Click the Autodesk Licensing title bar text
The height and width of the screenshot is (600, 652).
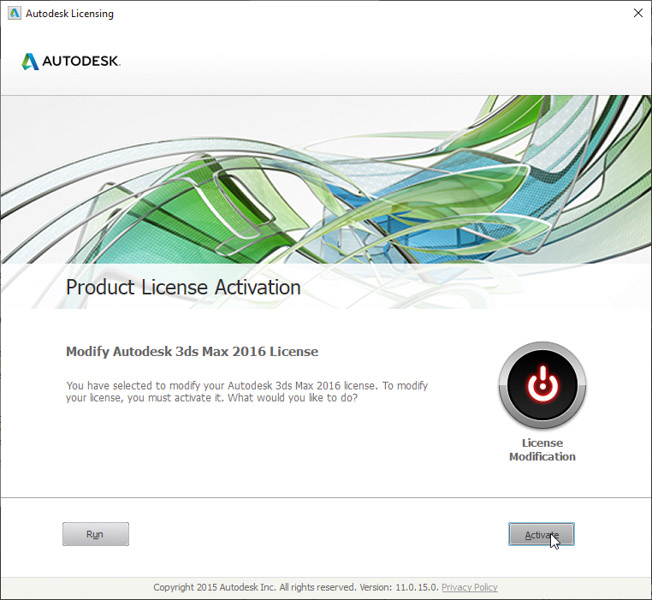click(x=69, y=14)
